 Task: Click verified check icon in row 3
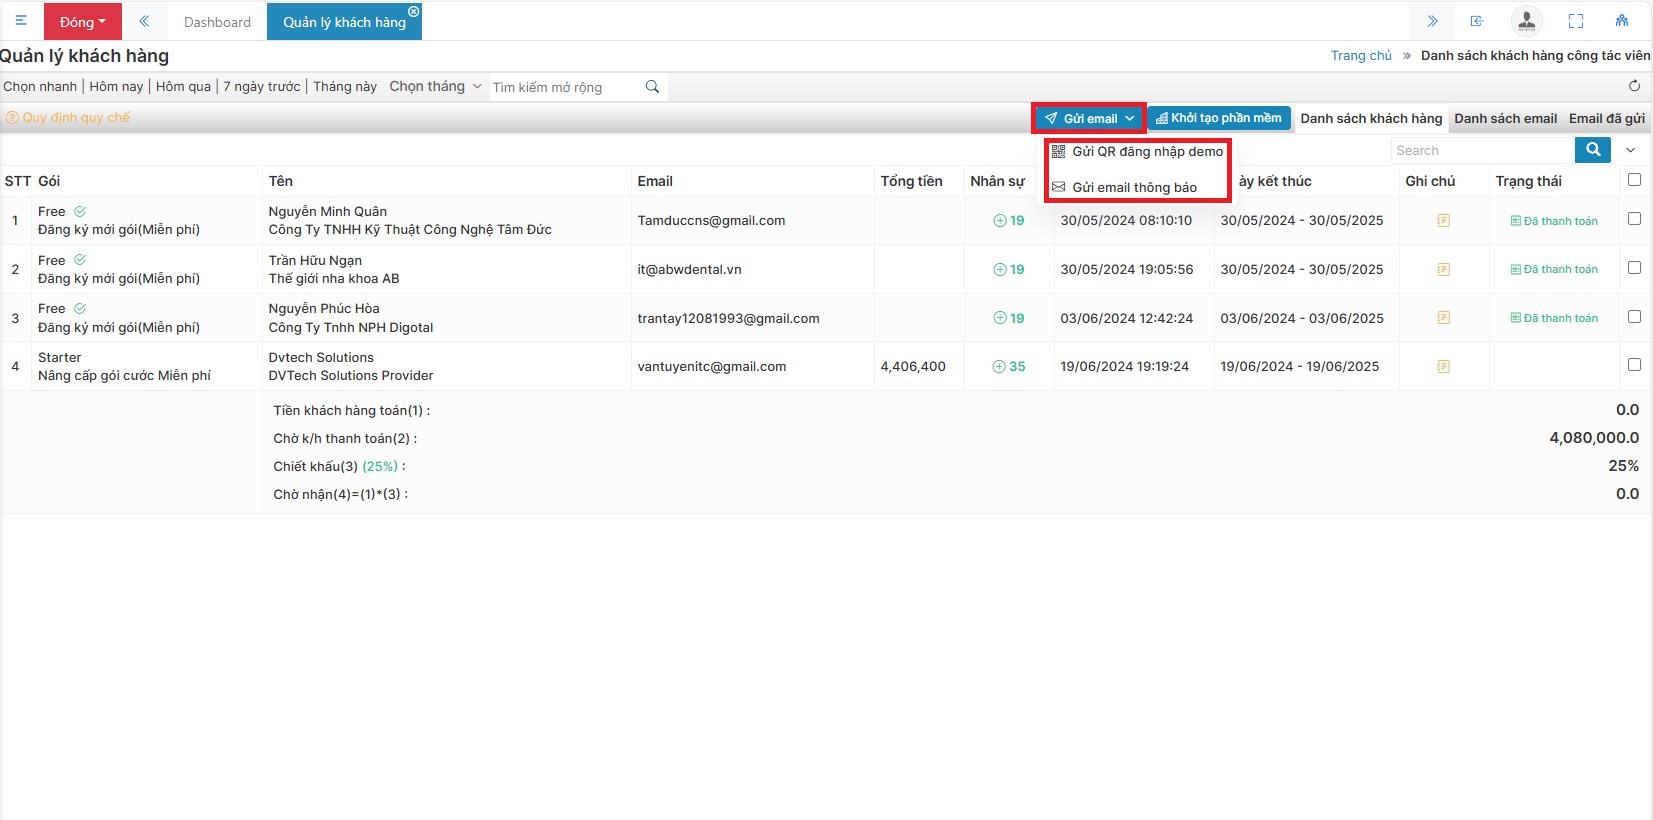coord(80,308)
